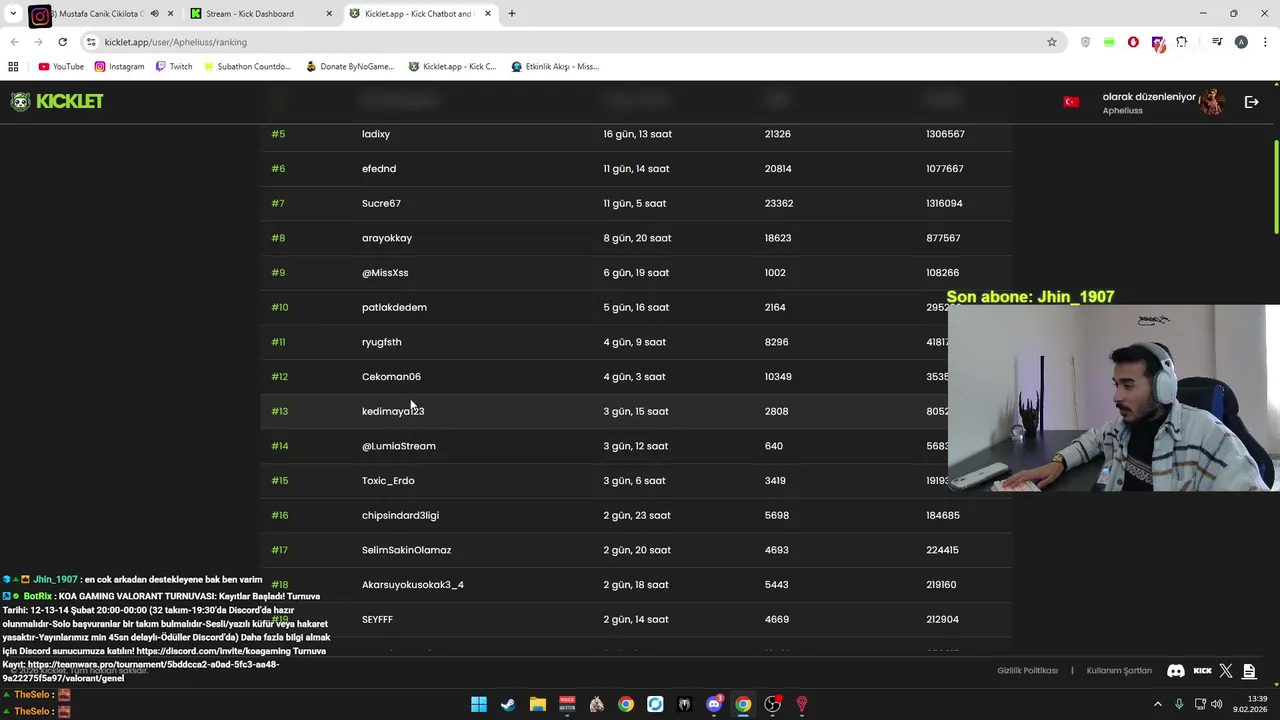The image size is (1280, 720).
Task: Close the Stream - Kick Dashboard tab
Action: tap(329, 14)
